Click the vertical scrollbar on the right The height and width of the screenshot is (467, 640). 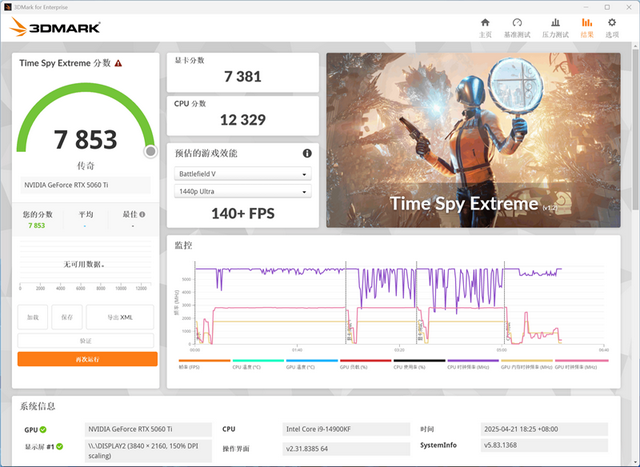pyautogui.click(x=636, y=131)
